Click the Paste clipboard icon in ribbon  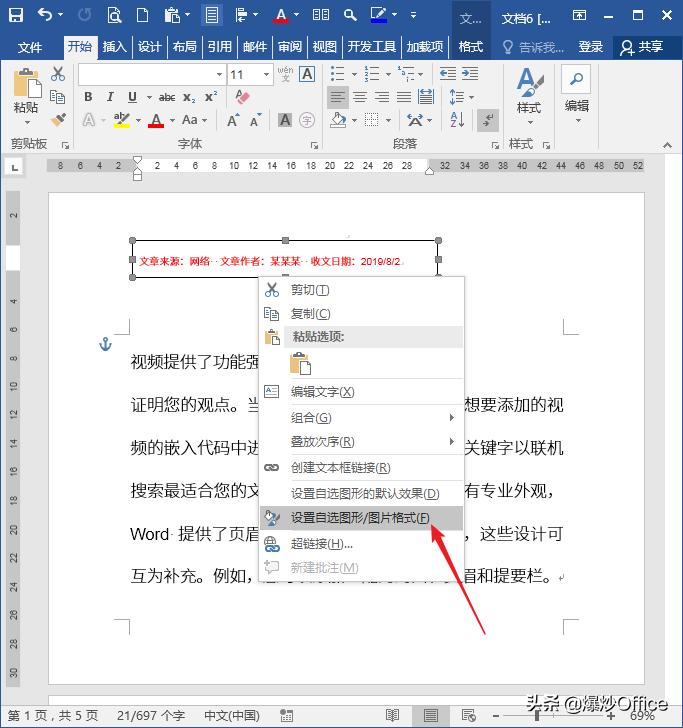(27, 83)
